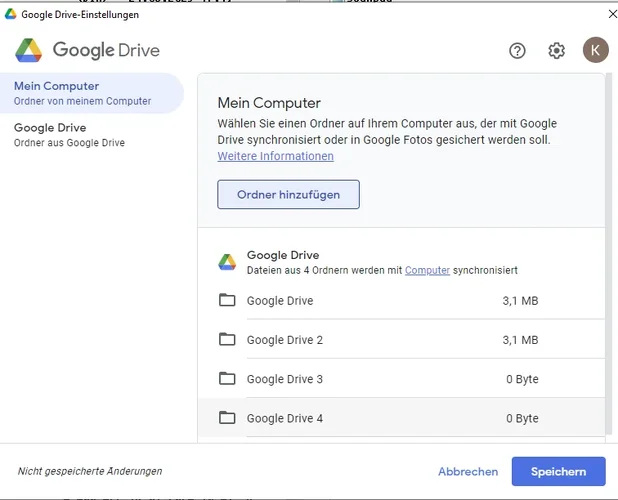Follow the Computer link in sync description
Viewport: 618px width, 500px height.
(x=427, y=271)
